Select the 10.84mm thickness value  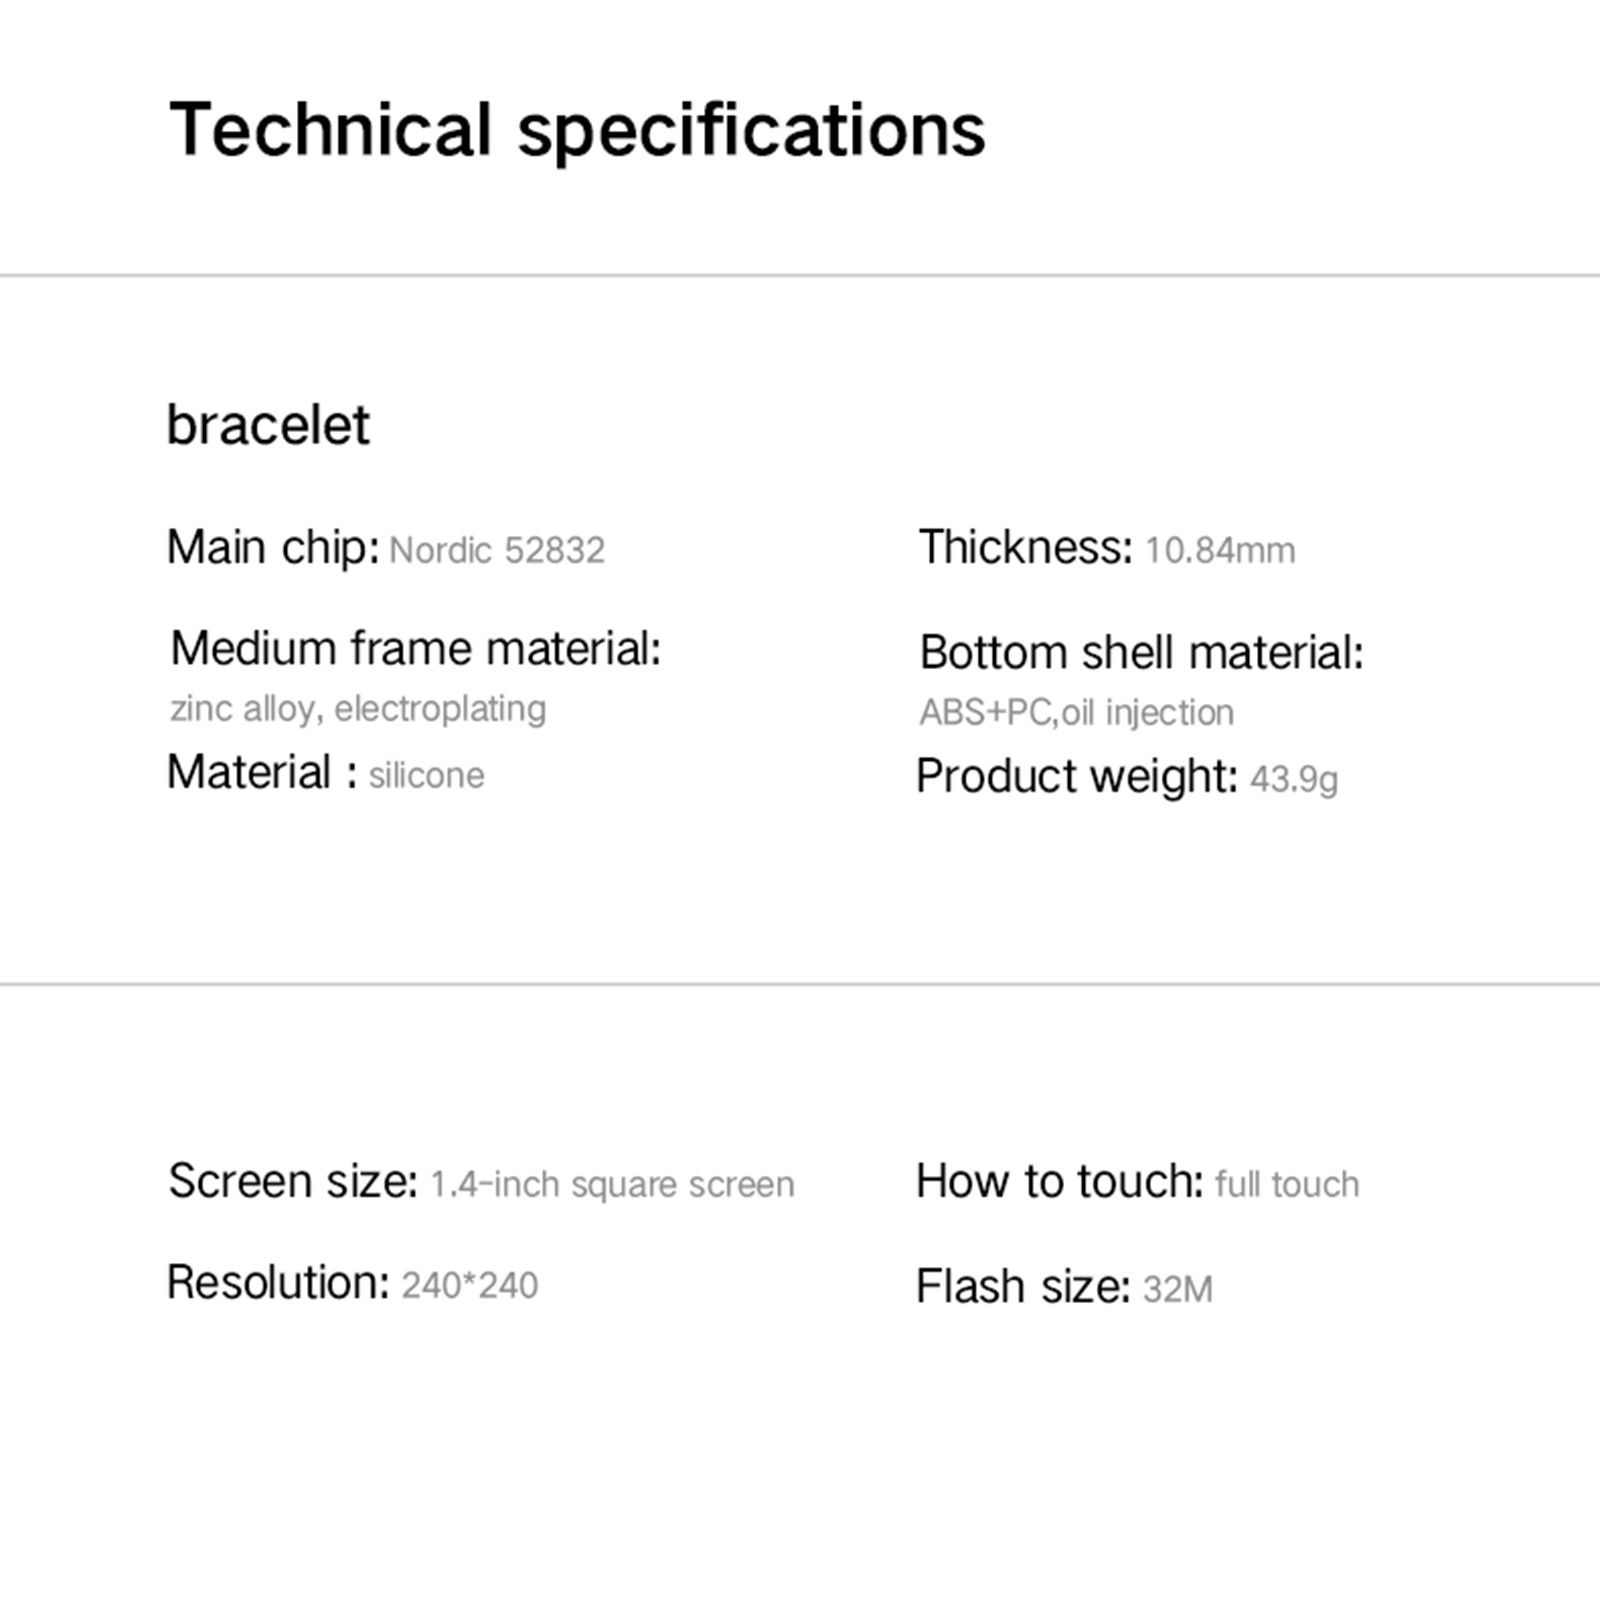tap(1219, 551)
